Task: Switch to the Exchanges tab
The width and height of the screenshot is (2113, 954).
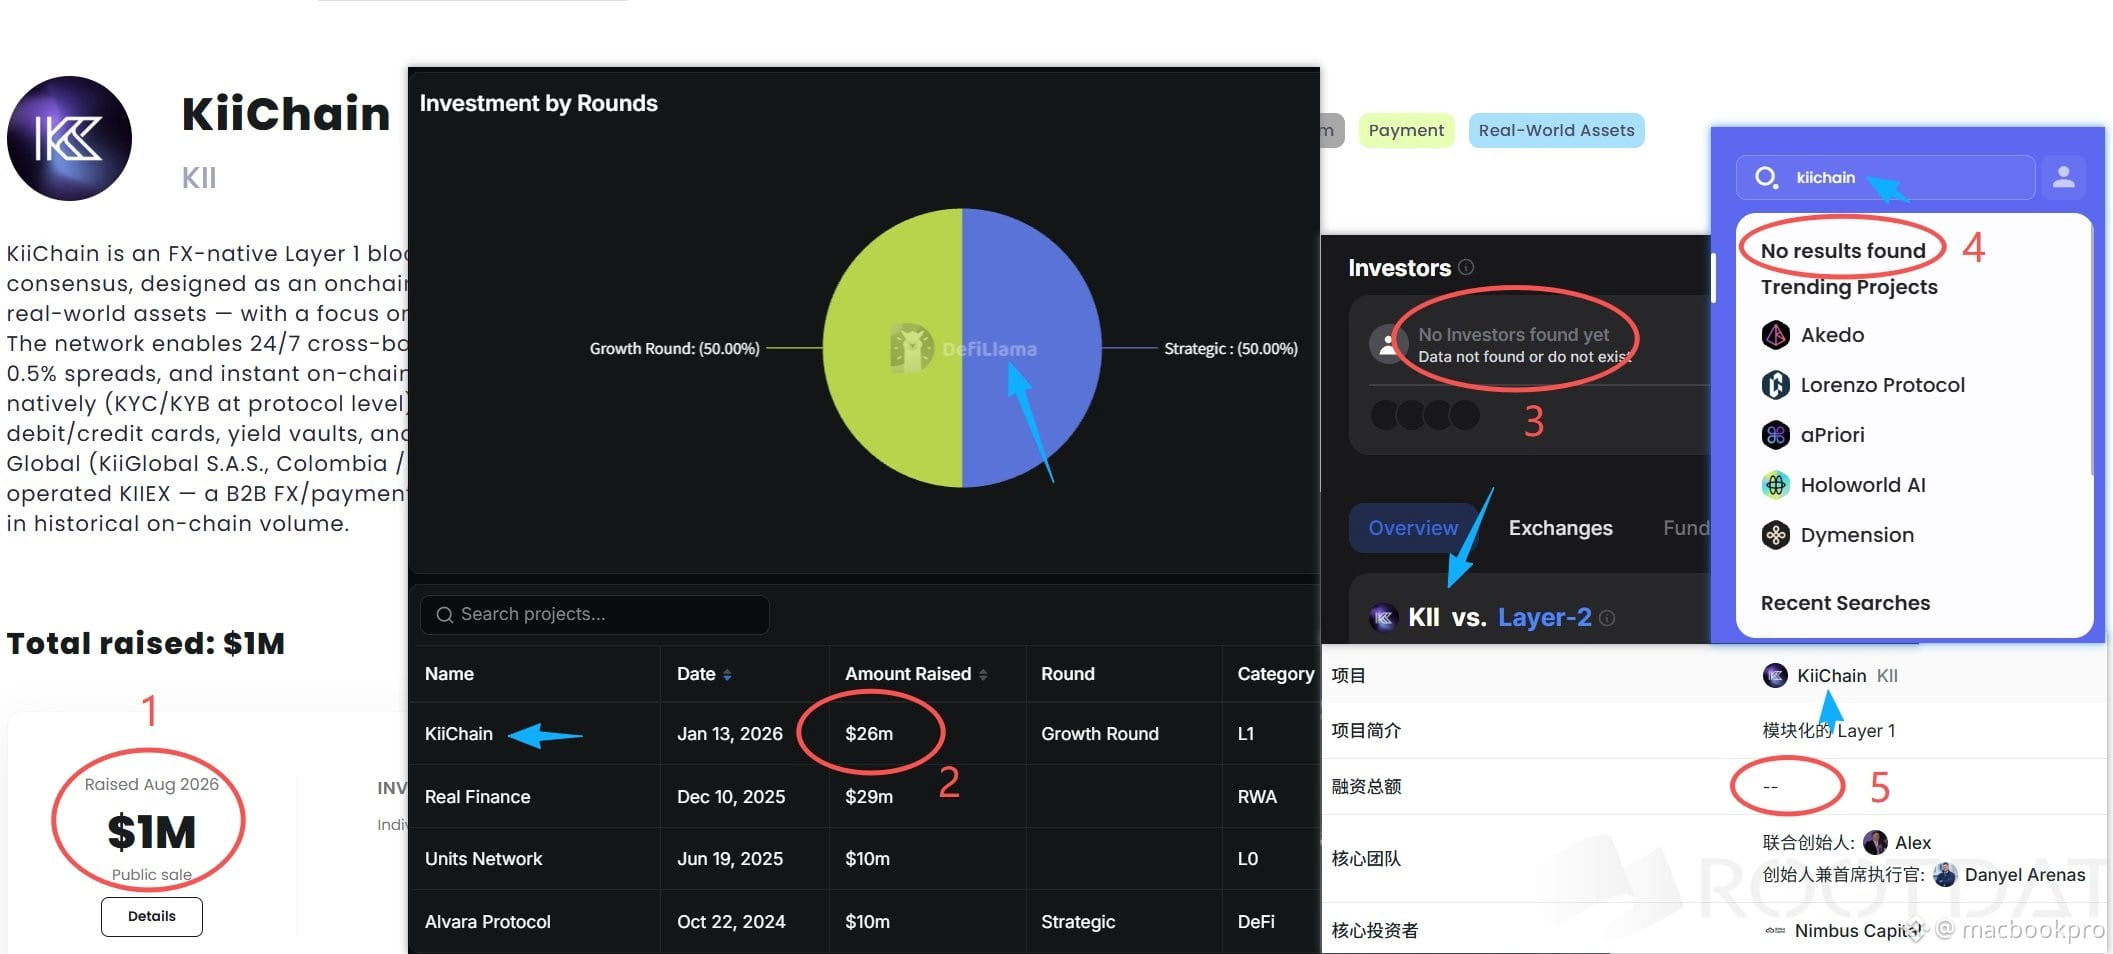Action: (x=1560, y=528)
